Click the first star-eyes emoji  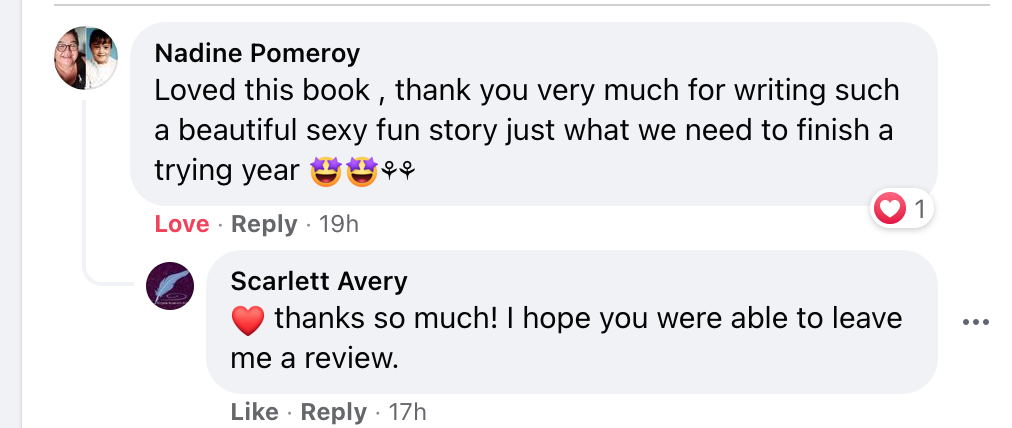[327, 172]
